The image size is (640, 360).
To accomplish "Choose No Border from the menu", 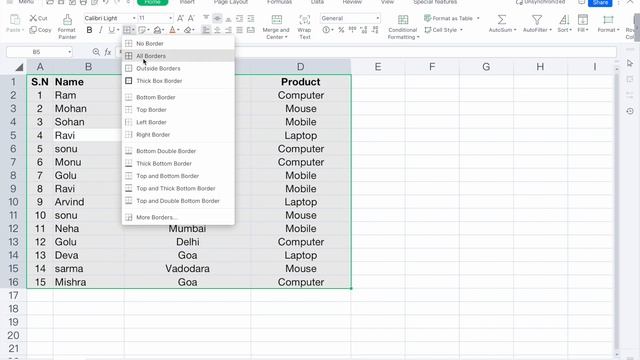I will coord(178,43).
